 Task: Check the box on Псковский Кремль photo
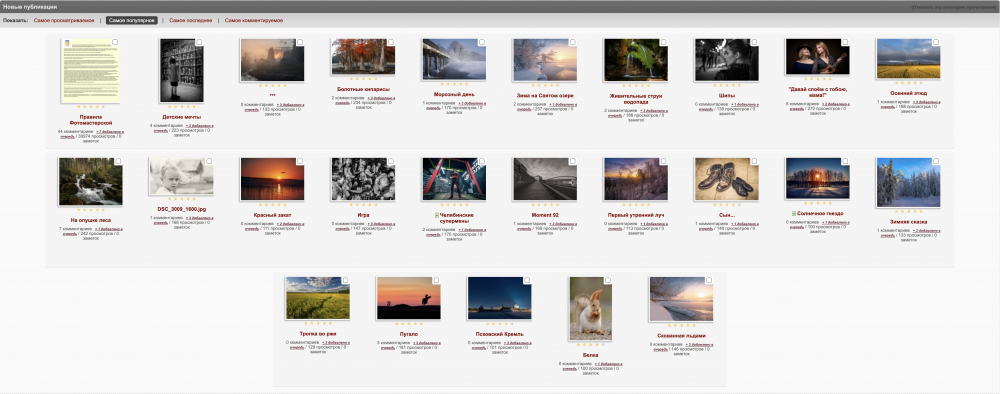coord(527,280)
